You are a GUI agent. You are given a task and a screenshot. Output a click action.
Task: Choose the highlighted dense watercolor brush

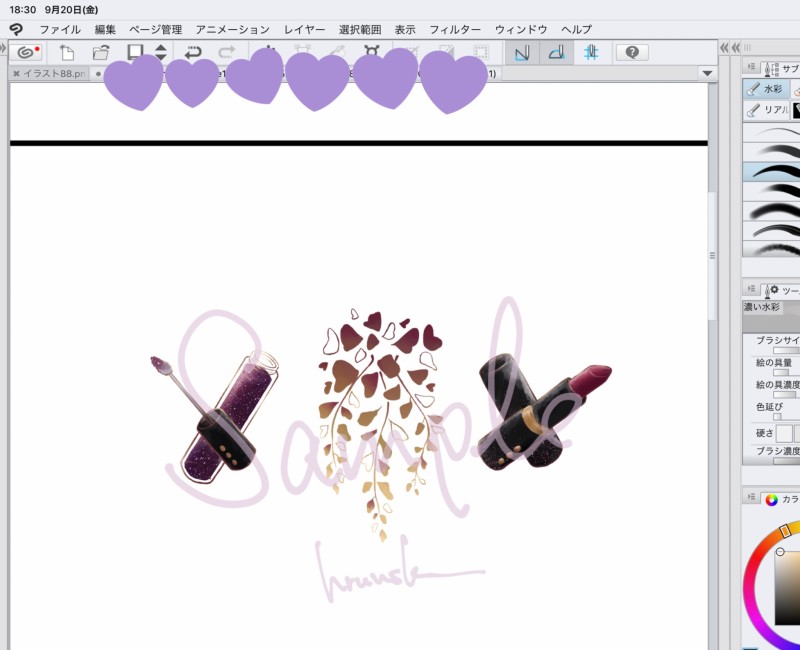771,172
